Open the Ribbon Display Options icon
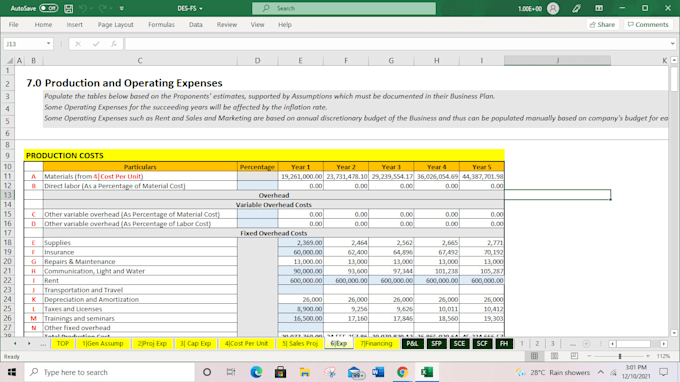 599,8
